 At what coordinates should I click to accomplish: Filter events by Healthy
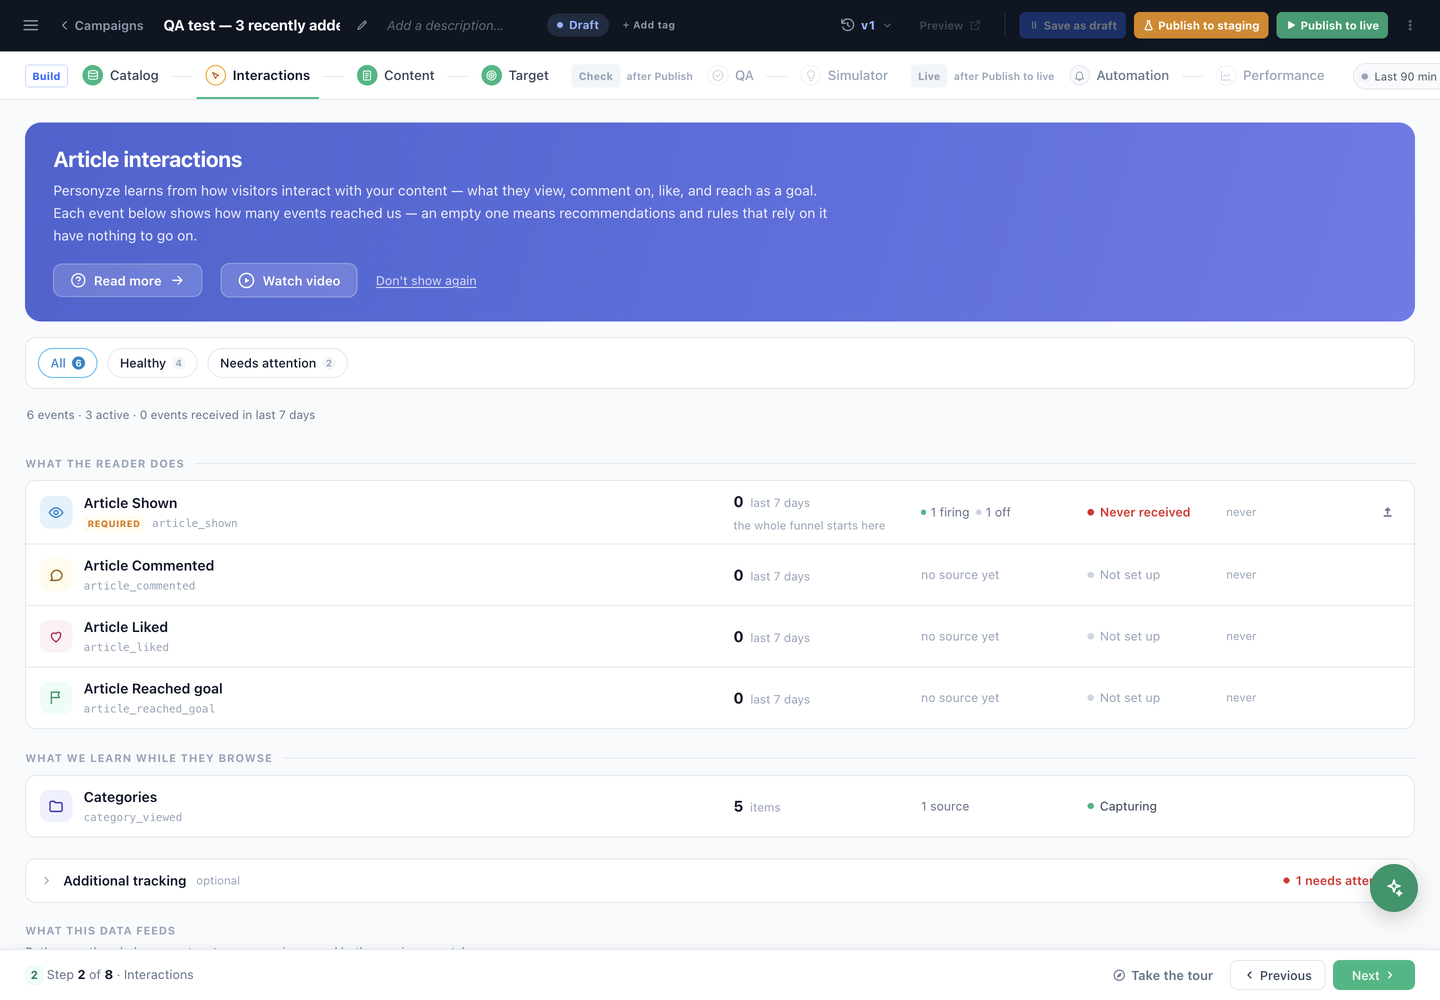[x=152, y=363]
